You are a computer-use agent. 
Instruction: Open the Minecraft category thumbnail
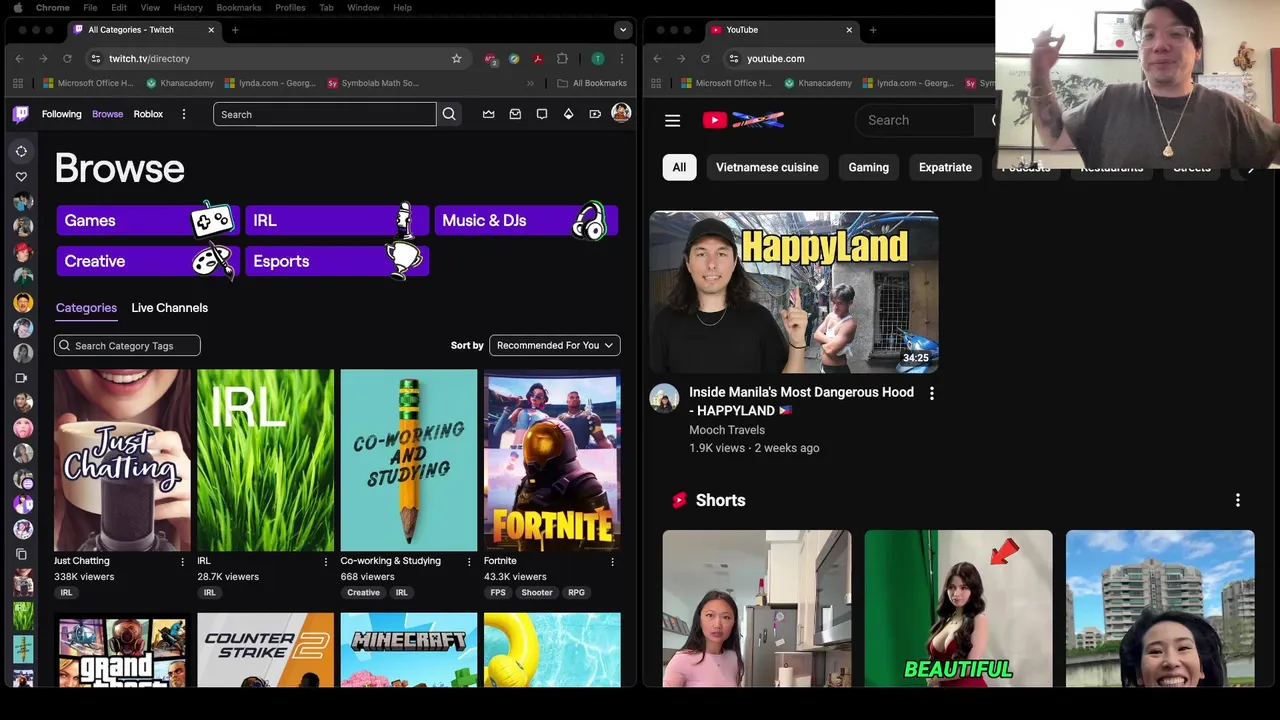point(409,650)
